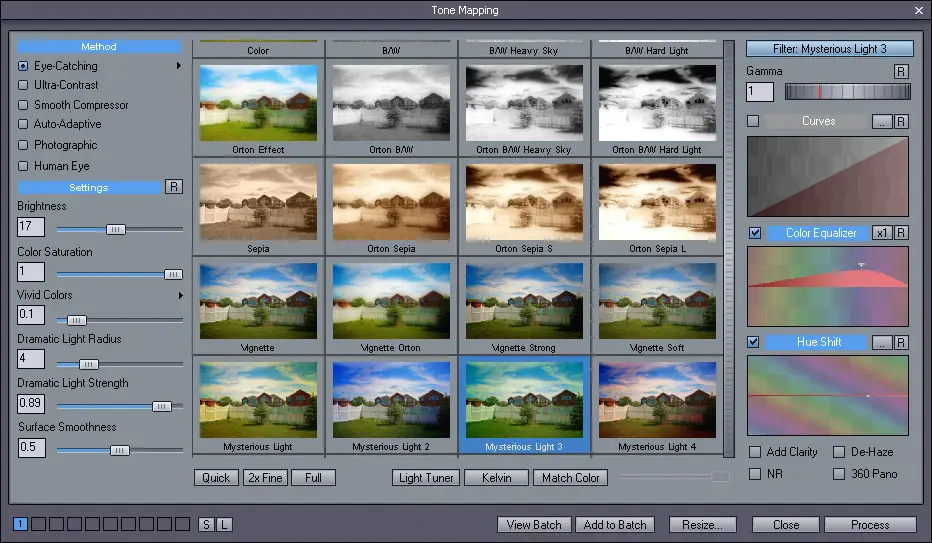932x543 pixels.
Task: Click the Gamma value field
Action: point(760,92)
